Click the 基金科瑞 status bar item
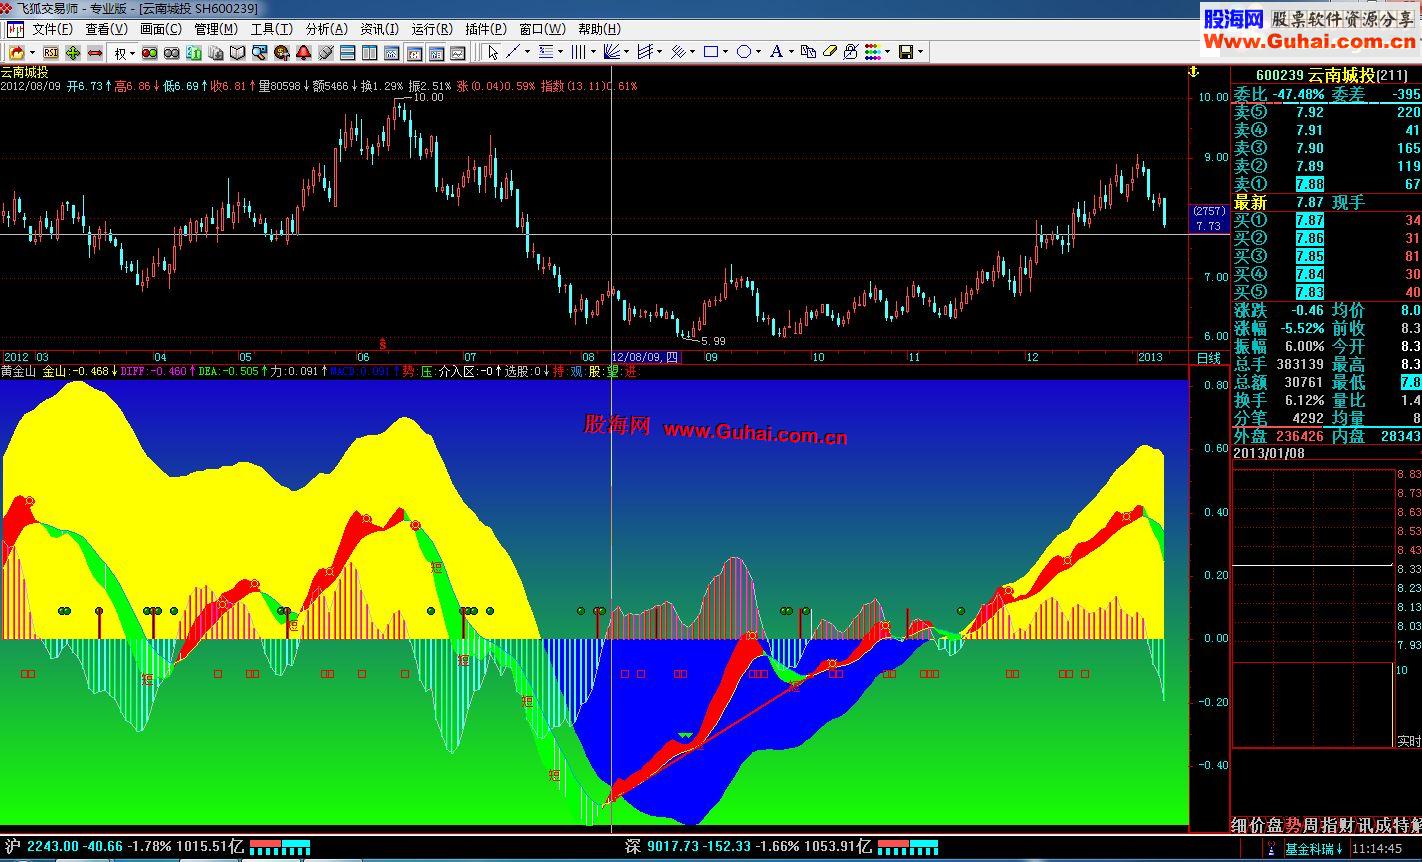The height and width of the screenshot is (862, 1422). click(1315, 849)
